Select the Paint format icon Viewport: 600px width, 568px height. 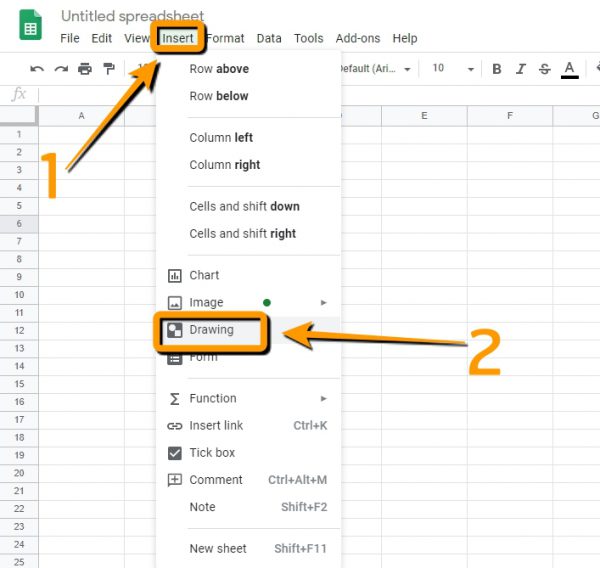click(x=109, y=69)
